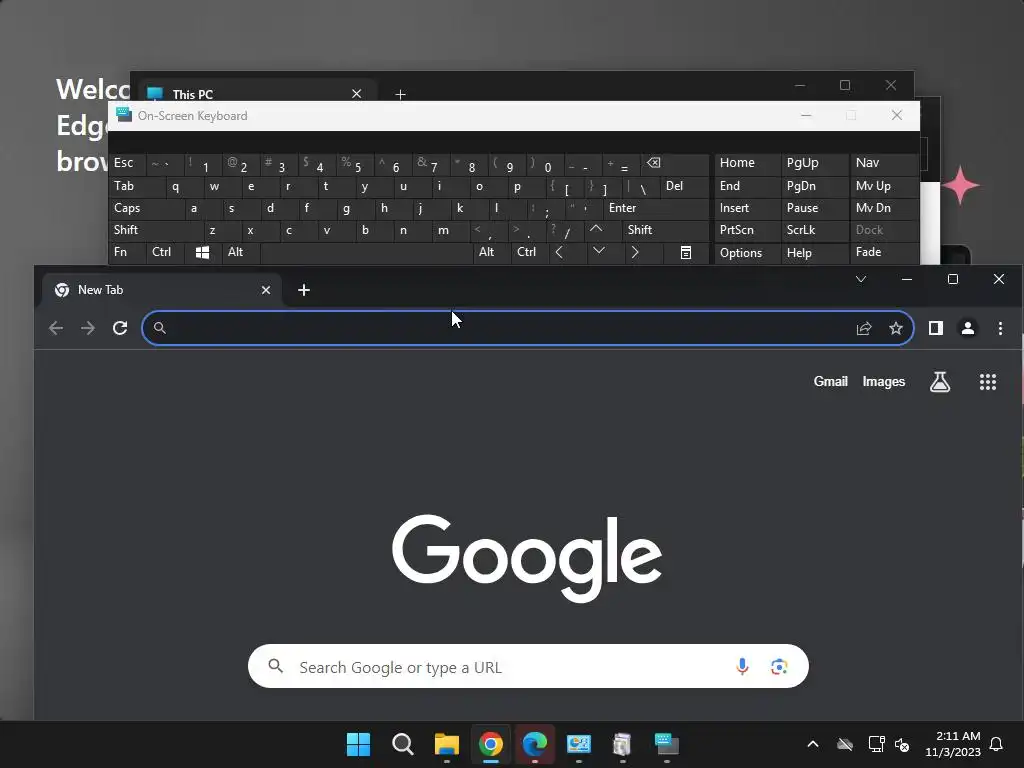Focus Chrome's address bar
The image size is (1024, 768).
[528, 328]
